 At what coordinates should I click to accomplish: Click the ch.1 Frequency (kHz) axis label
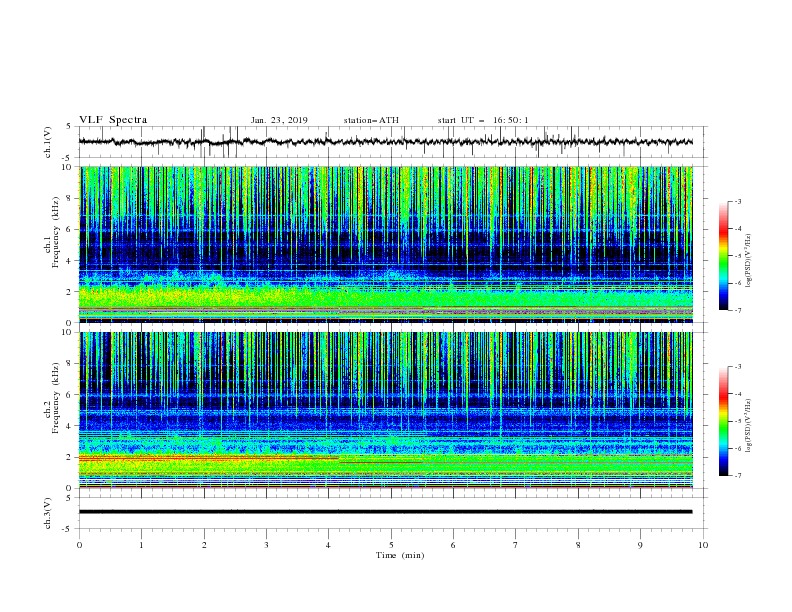[x=52, y=232]
